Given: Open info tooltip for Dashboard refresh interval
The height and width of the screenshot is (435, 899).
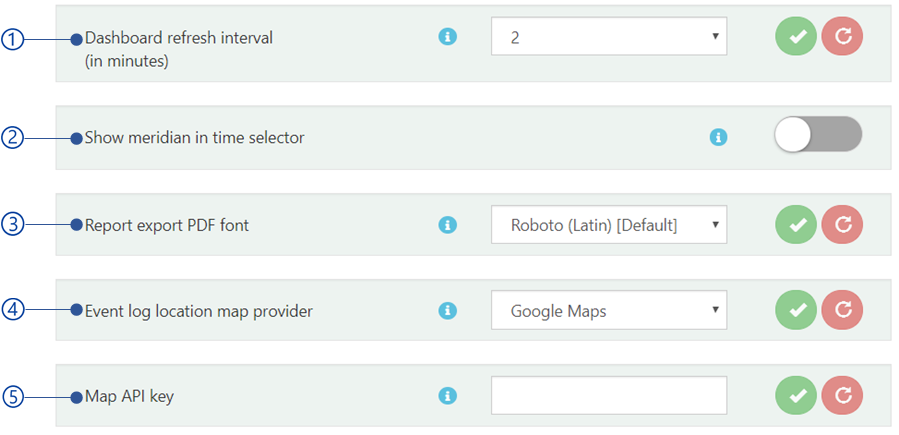Looking at the screenshot, I should pyautogui.click(x=448, y=37).
